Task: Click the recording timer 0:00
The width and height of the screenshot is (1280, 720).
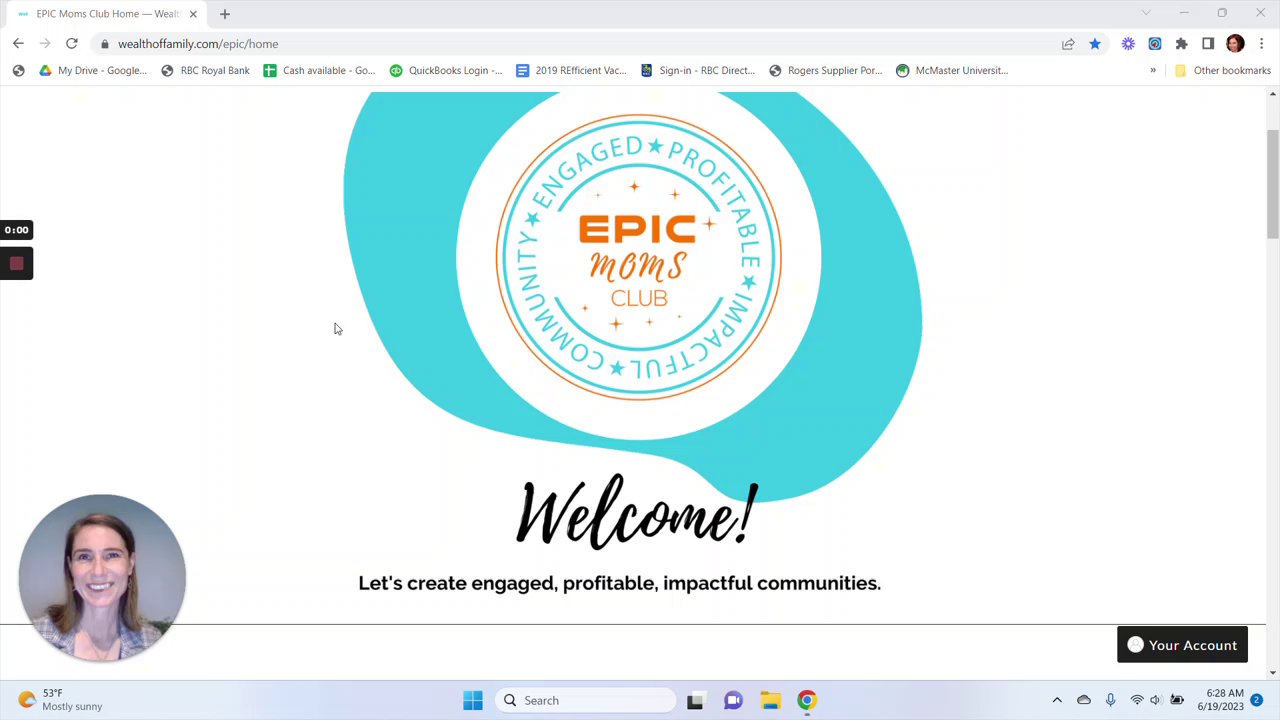Action: click(x=16, y=230)
